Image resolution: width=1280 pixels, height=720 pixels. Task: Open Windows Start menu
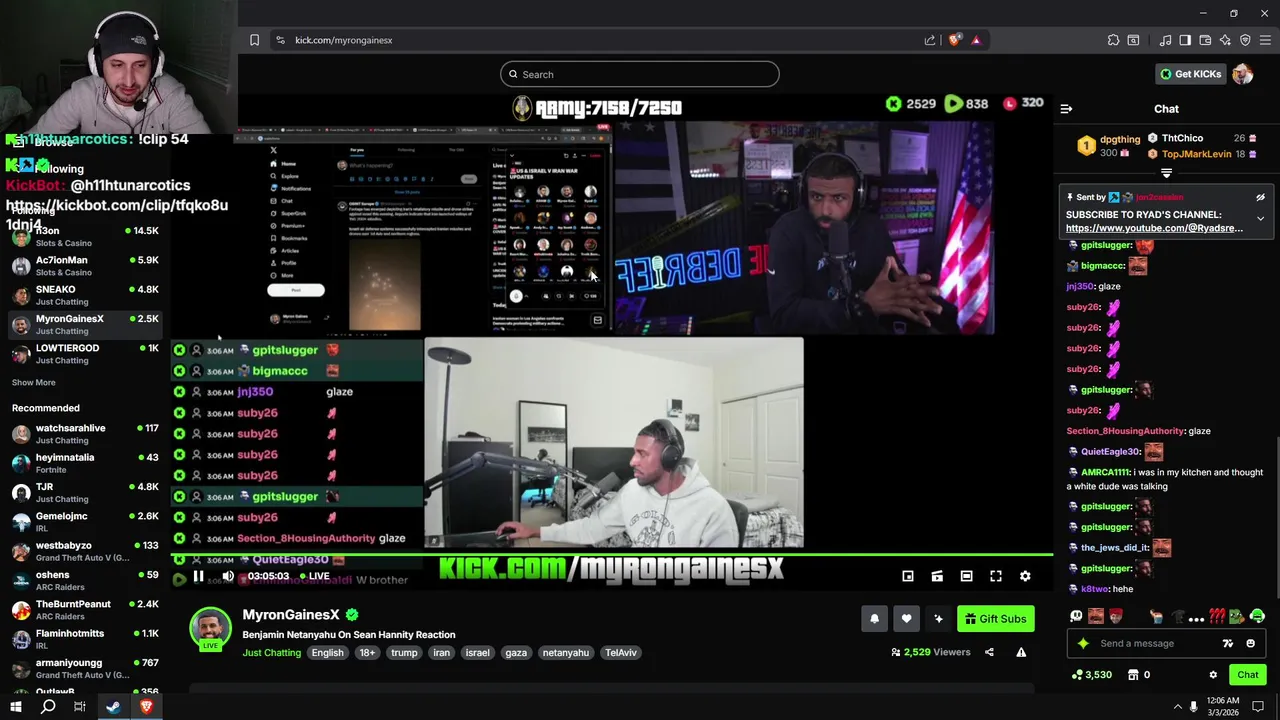pos(15,707)
